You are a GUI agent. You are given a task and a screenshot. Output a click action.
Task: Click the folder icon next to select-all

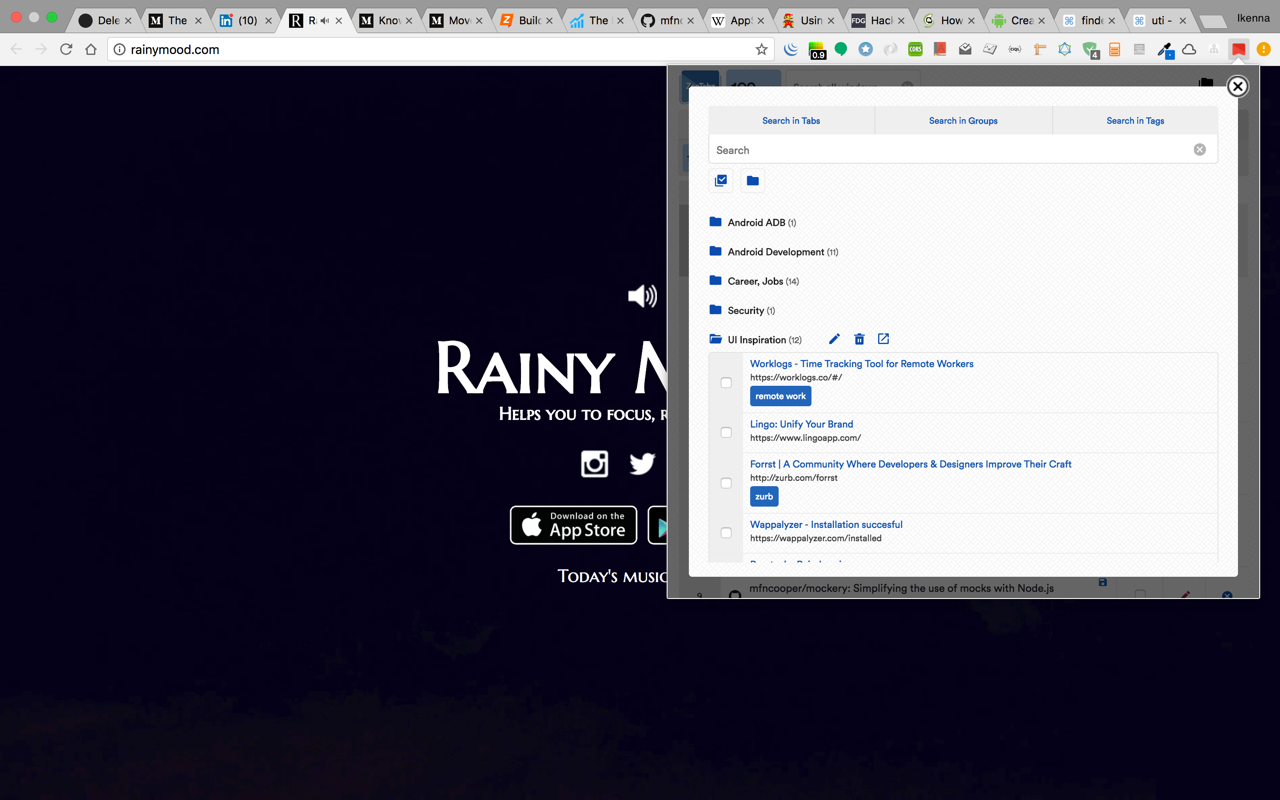click(753, 180)
